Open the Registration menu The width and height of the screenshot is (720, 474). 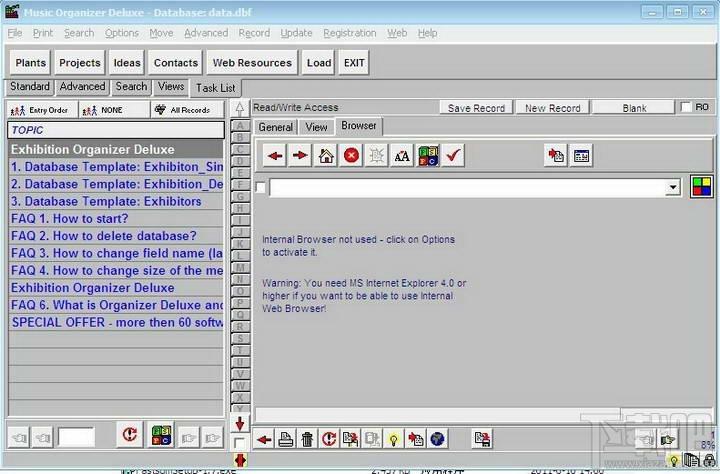[x=349, y=33]
